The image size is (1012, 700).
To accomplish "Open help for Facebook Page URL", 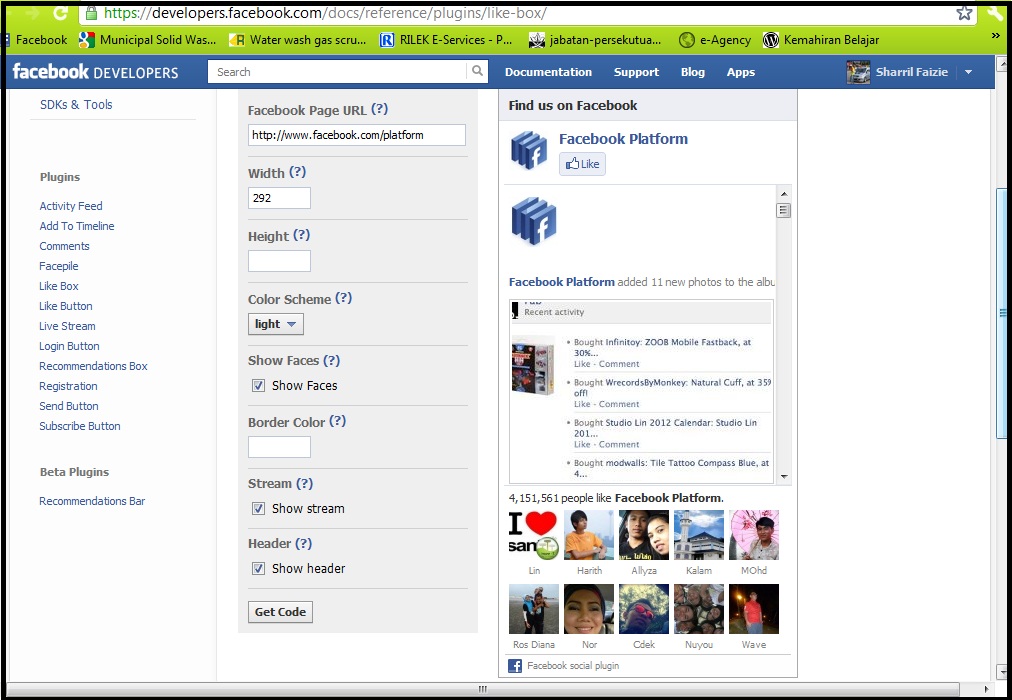I will (380, 109).
